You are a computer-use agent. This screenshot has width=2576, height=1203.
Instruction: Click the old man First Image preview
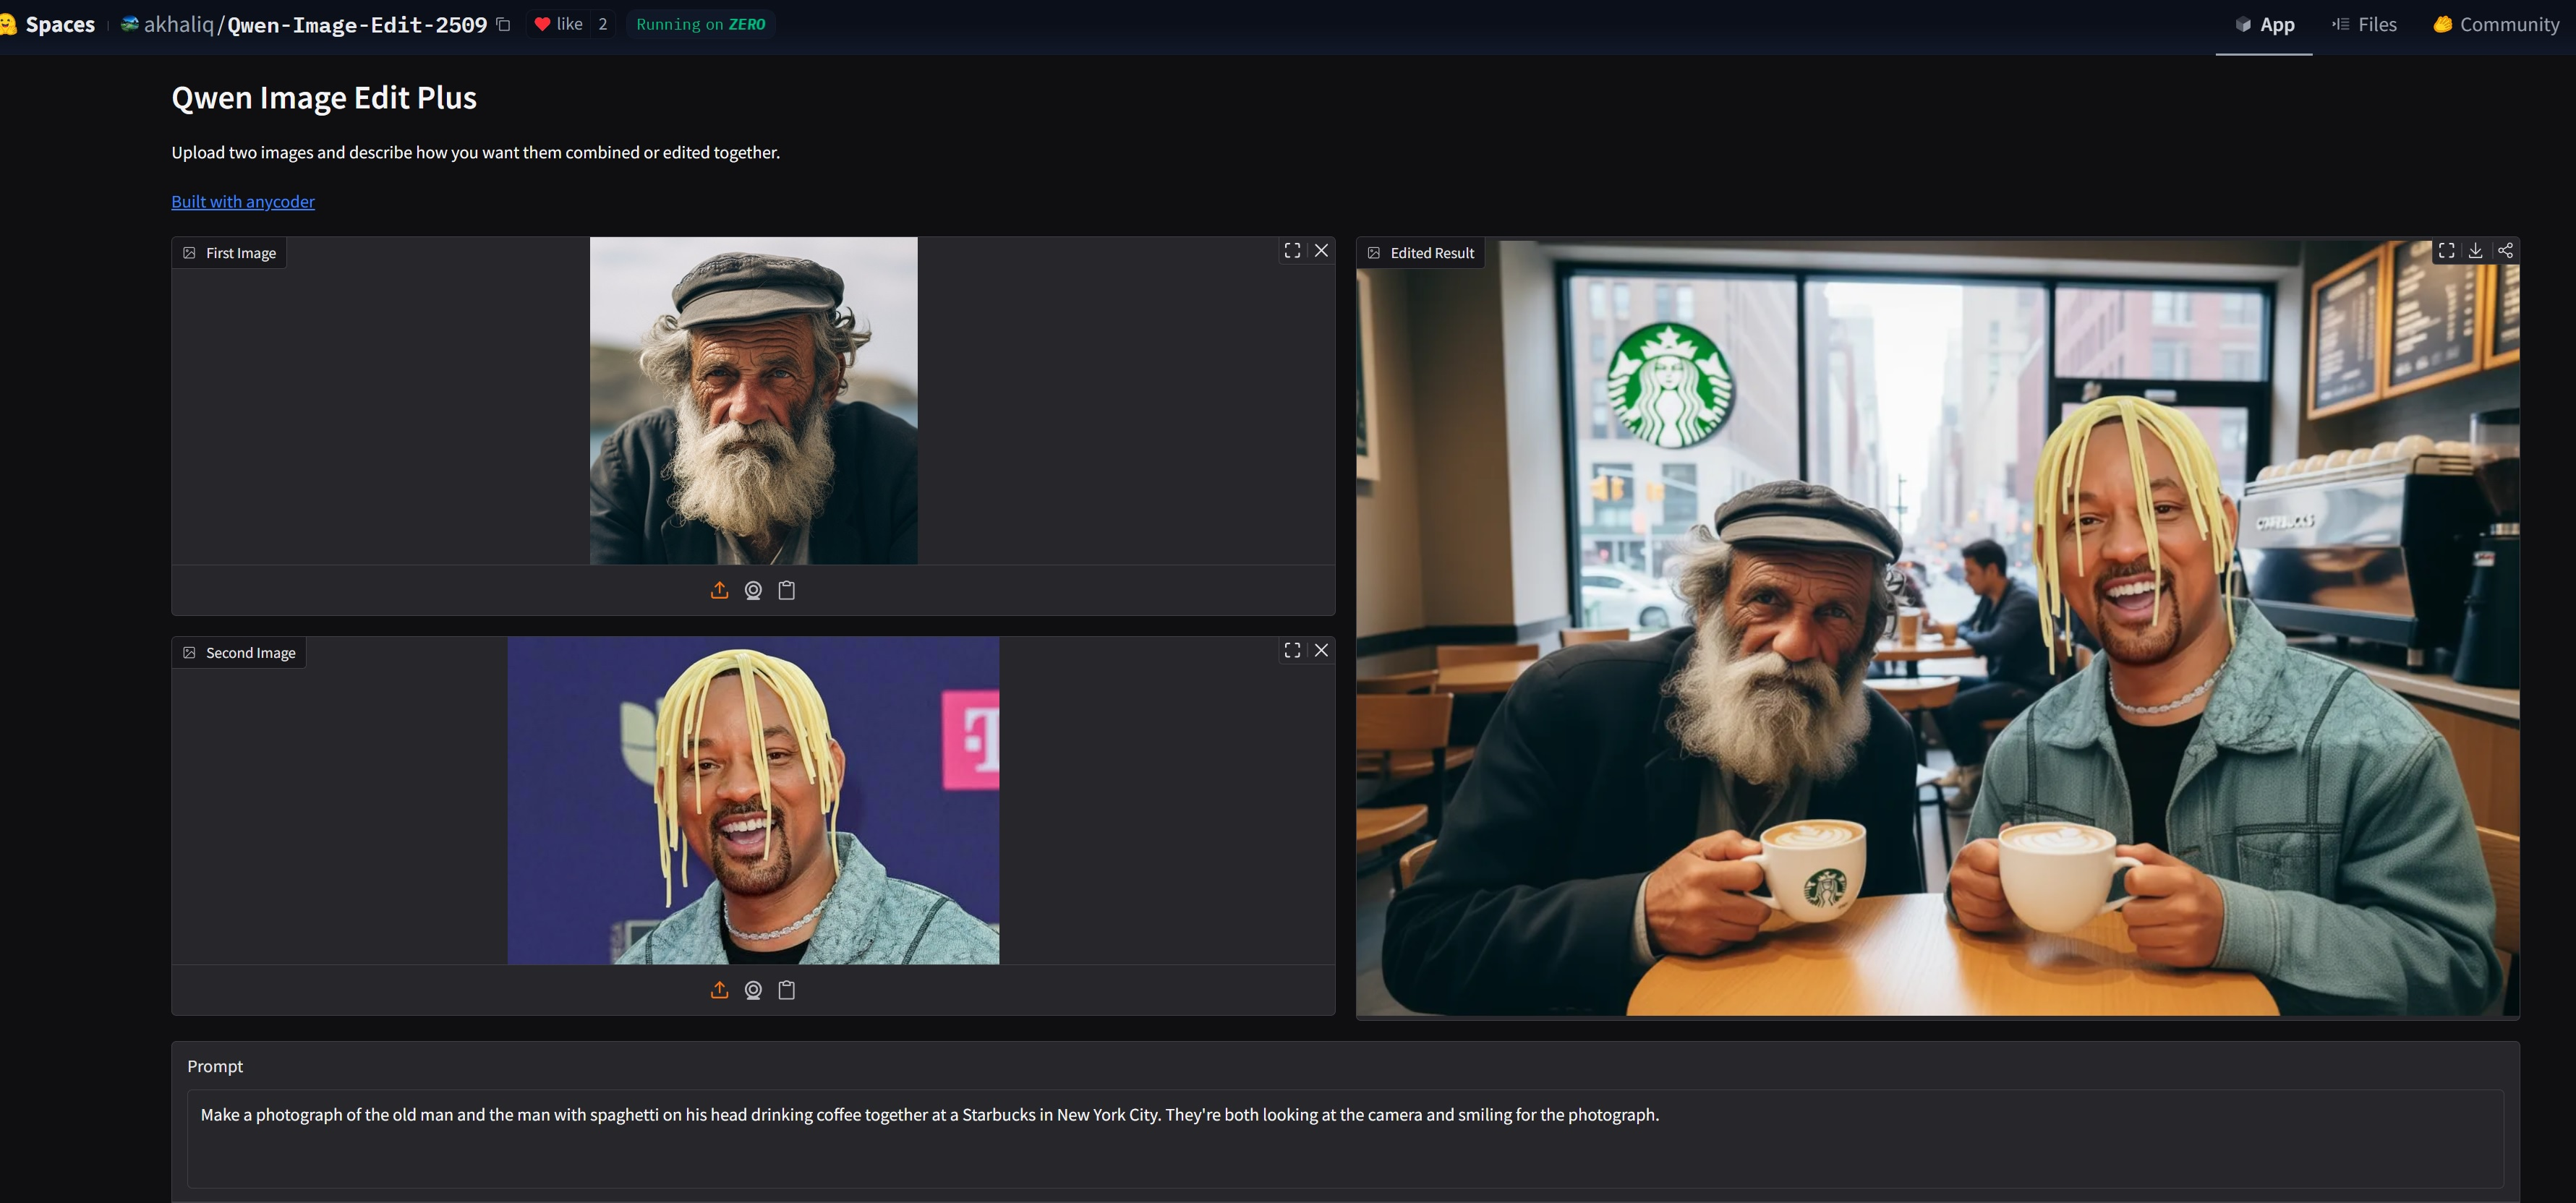[x=753, y=400]
